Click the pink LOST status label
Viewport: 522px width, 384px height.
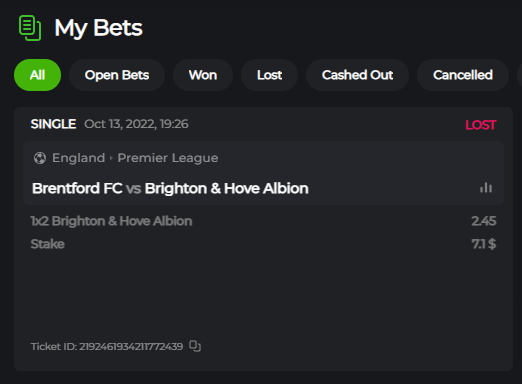481,125
